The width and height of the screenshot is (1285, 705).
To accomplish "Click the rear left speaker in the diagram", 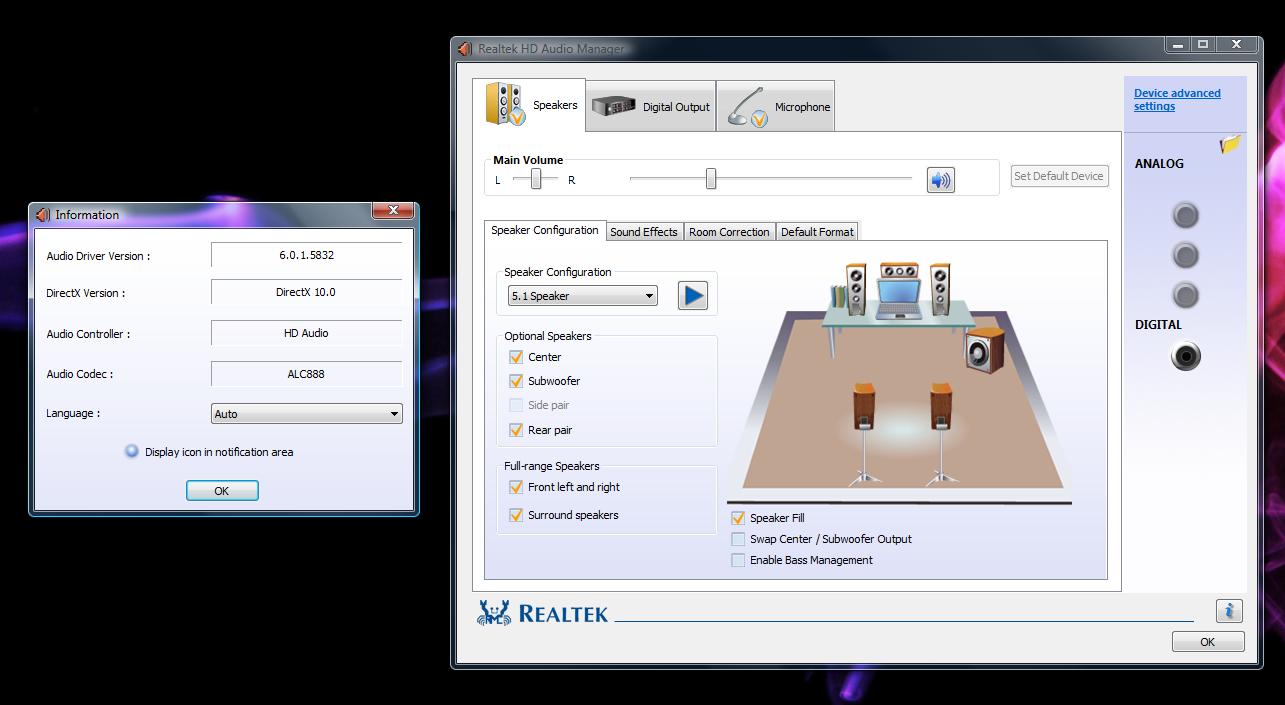I will (864, 433).
